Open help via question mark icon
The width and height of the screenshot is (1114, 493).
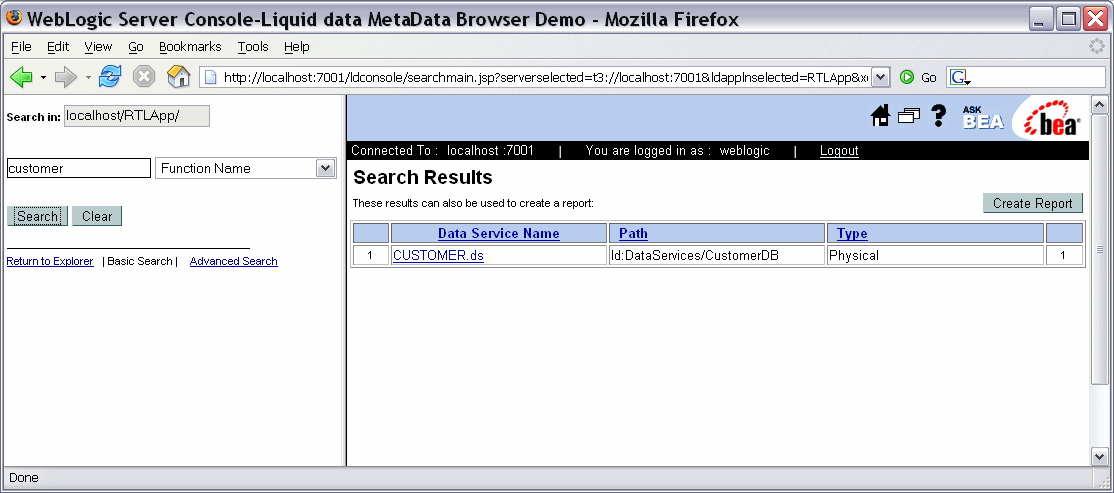tap(939, 116)
